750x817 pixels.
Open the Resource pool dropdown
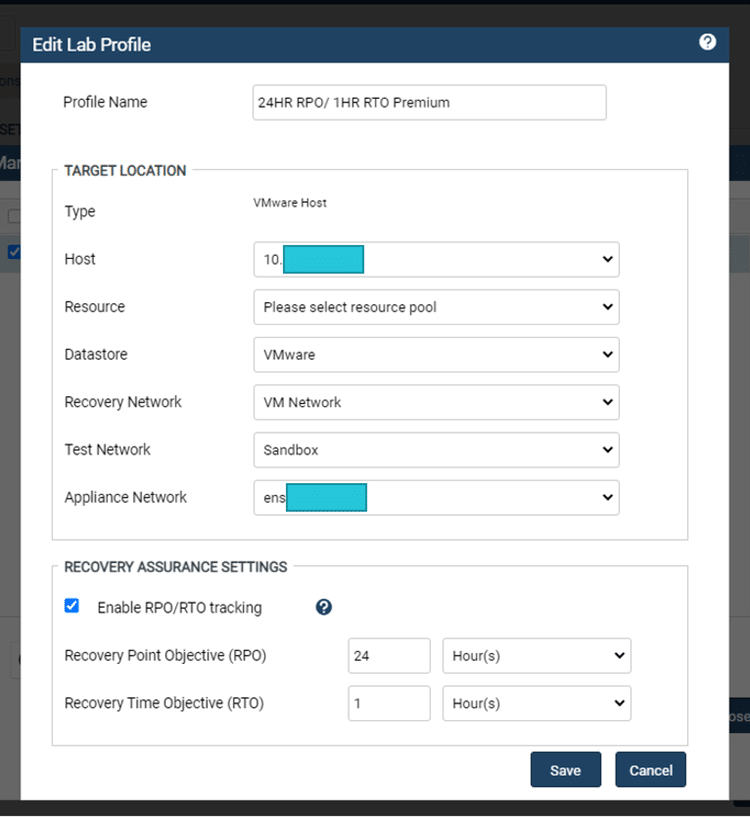pyautogui.click(x=436, y=307)
